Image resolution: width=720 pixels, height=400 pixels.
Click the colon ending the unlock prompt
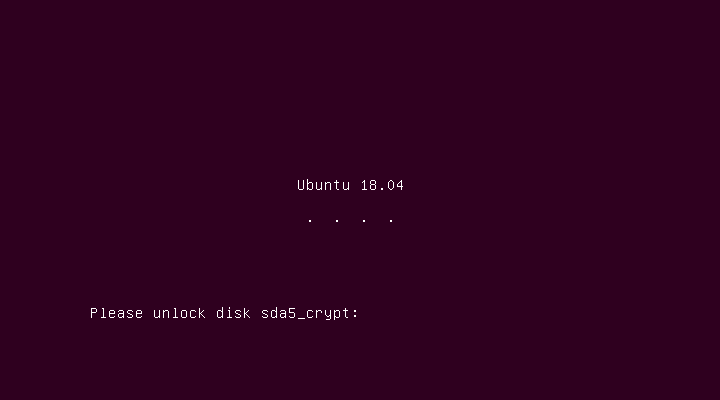[x=355, y=314]
